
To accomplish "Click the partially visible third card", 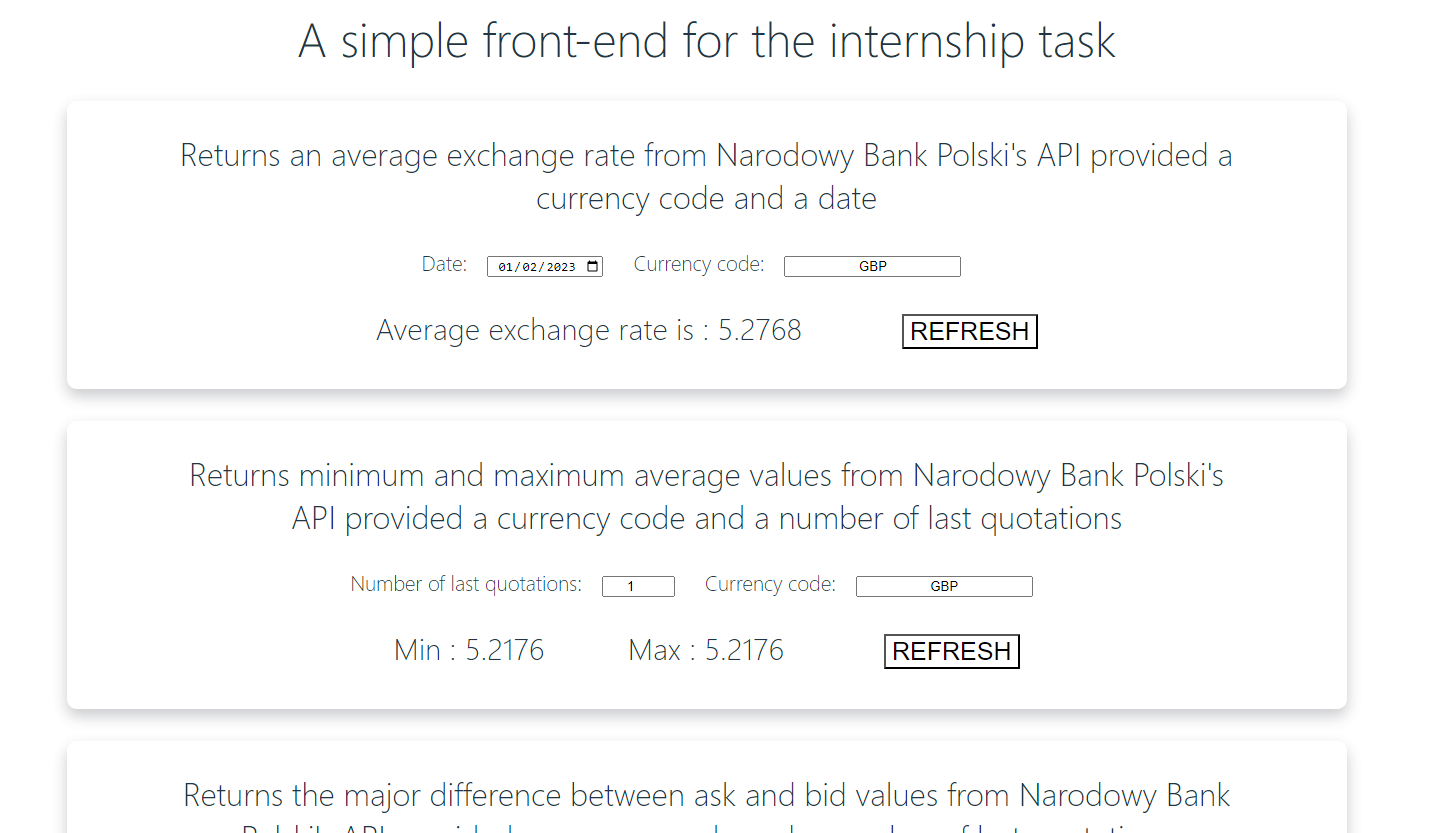I will (705, 795).
